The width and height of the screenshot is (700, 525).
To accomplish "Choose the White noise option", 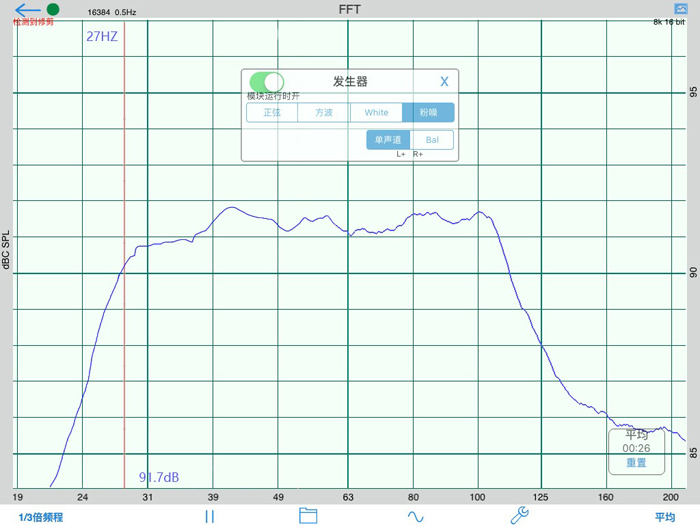I will coord(376,113).
